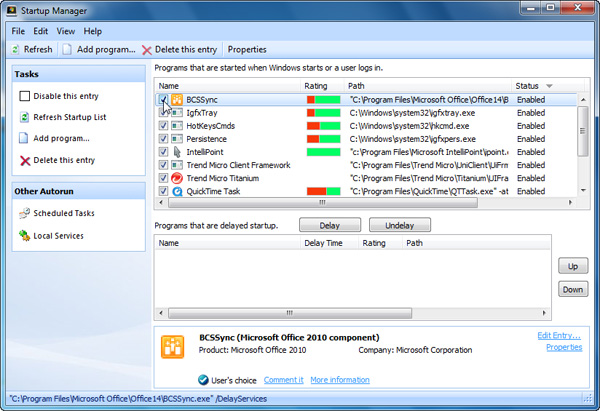Open the Help menu

pos(93,31)
